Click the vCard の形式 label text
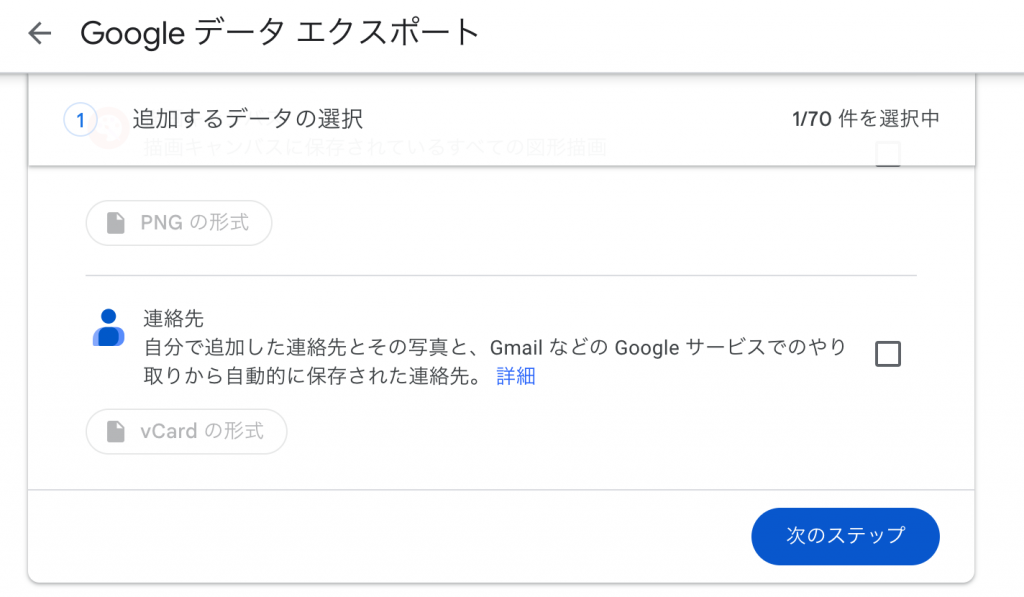 (202, 431)
